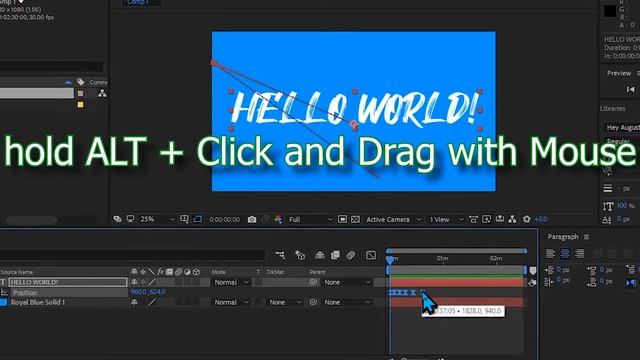The width and height of the screenshot is (640, 360).
Task: Open the composition flowchart from viewer bar
Action: pyautogui.click(x=512, y=219)
